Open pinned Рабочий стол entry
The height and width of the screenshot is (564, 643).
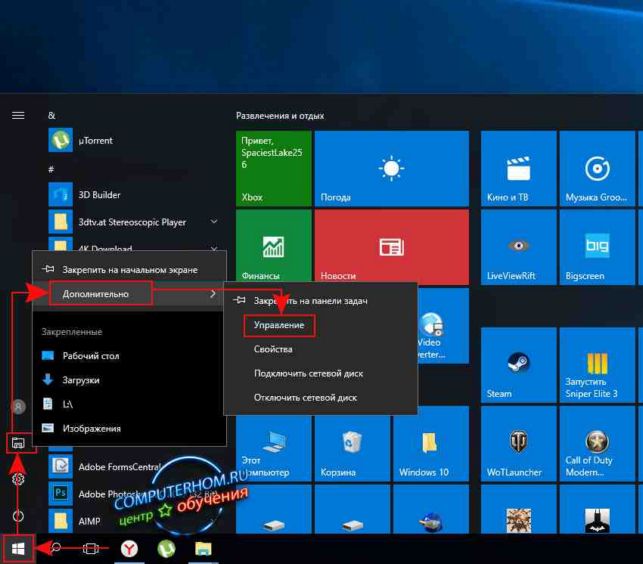129,356
